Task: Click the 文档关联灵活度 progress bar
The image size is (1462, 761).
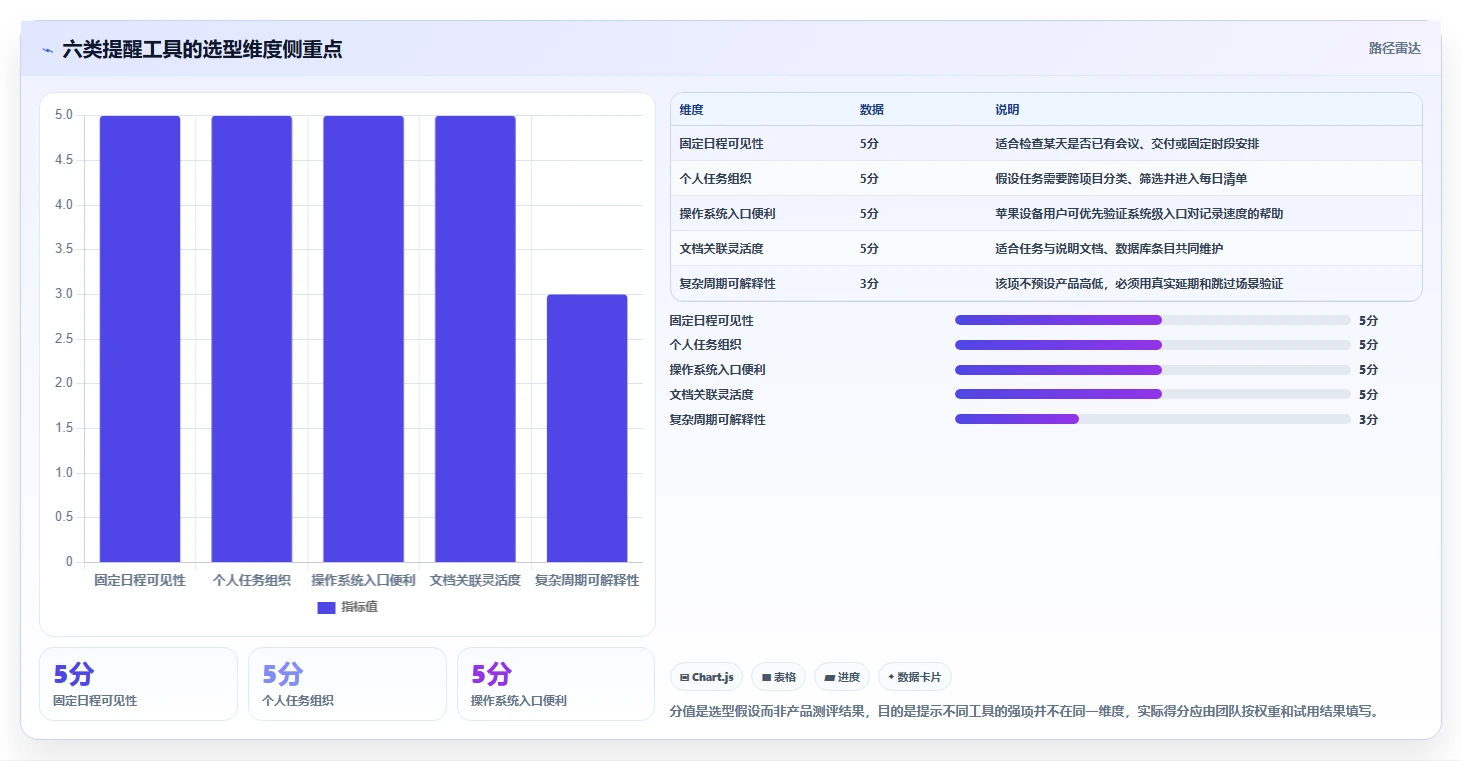Action: 1153,394
